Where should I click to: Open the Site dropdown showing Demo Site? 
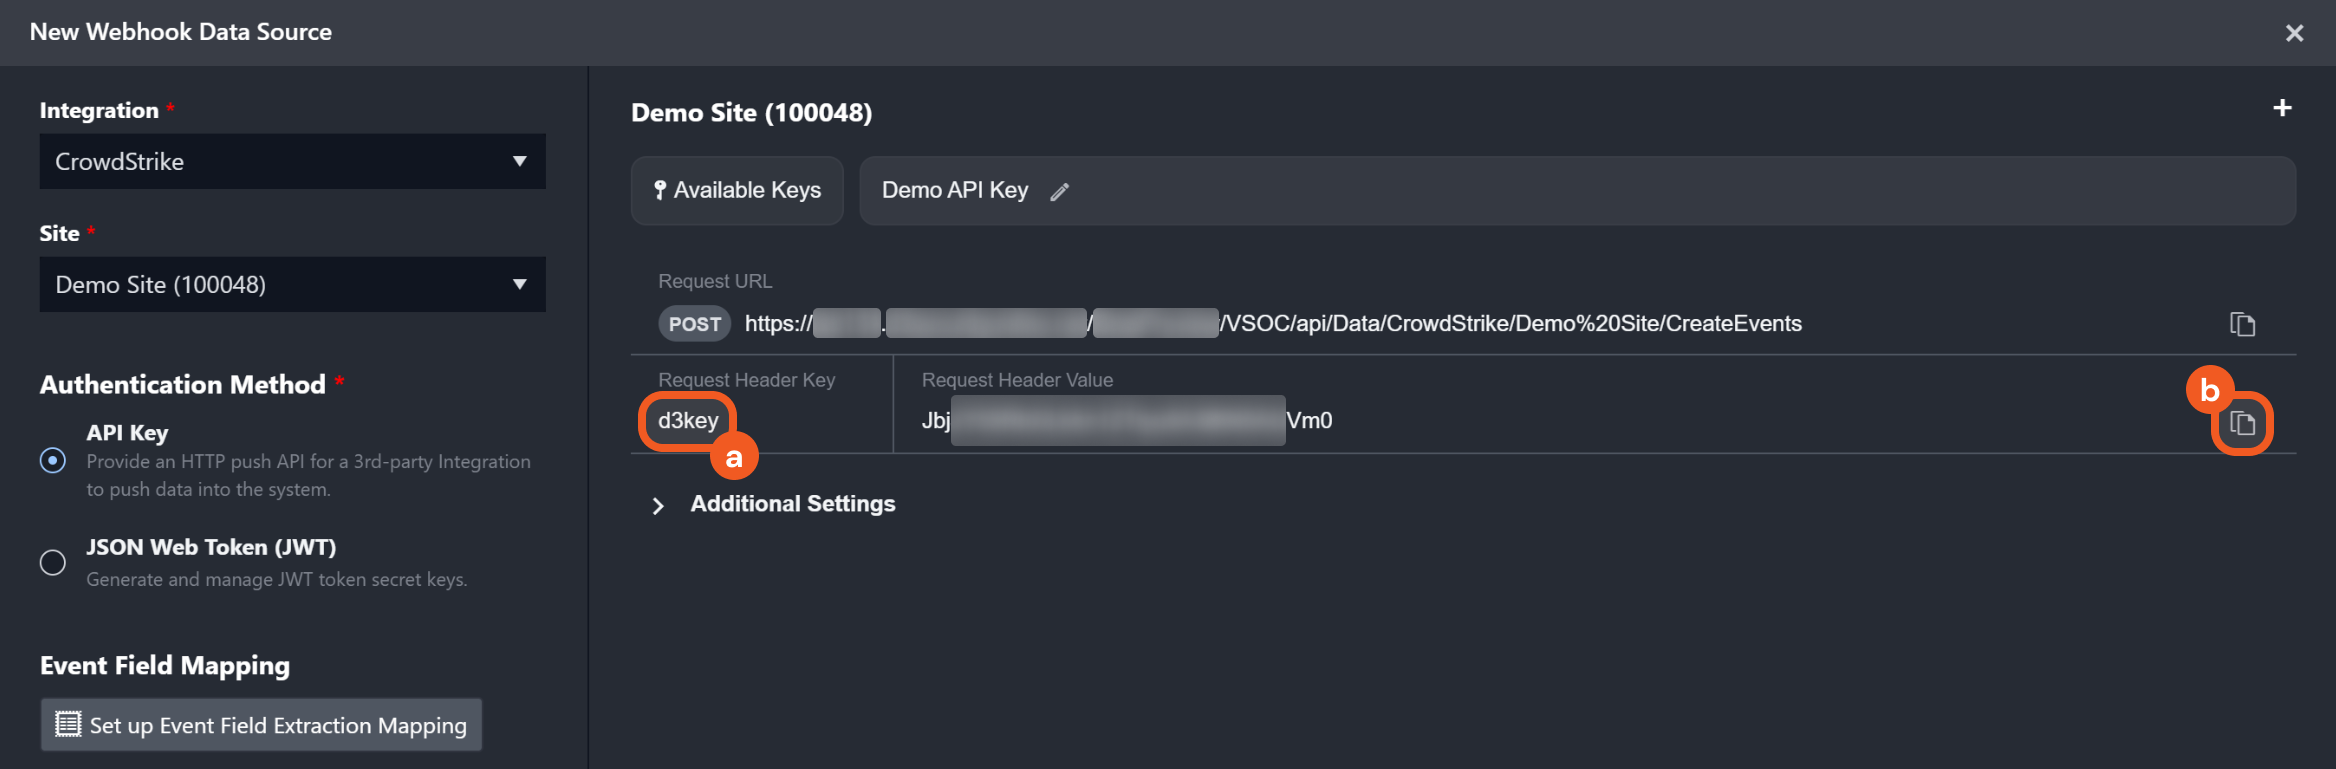coord(292,285)
